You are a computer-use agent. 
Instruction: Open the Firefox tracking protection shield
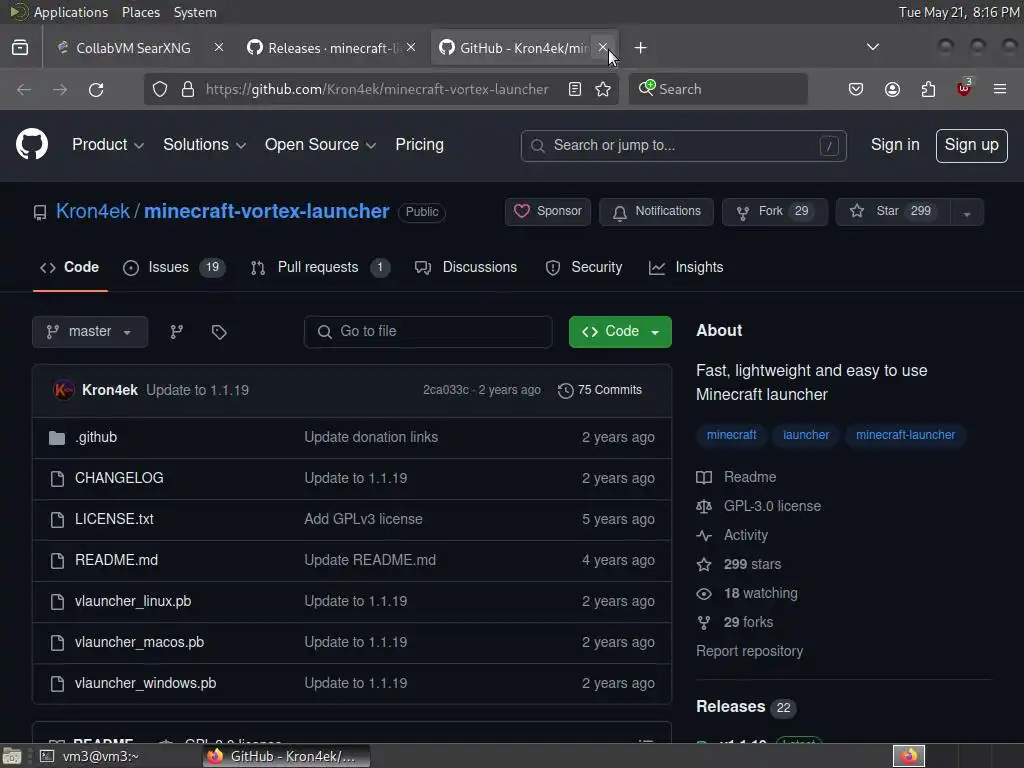tap(160, 89)
